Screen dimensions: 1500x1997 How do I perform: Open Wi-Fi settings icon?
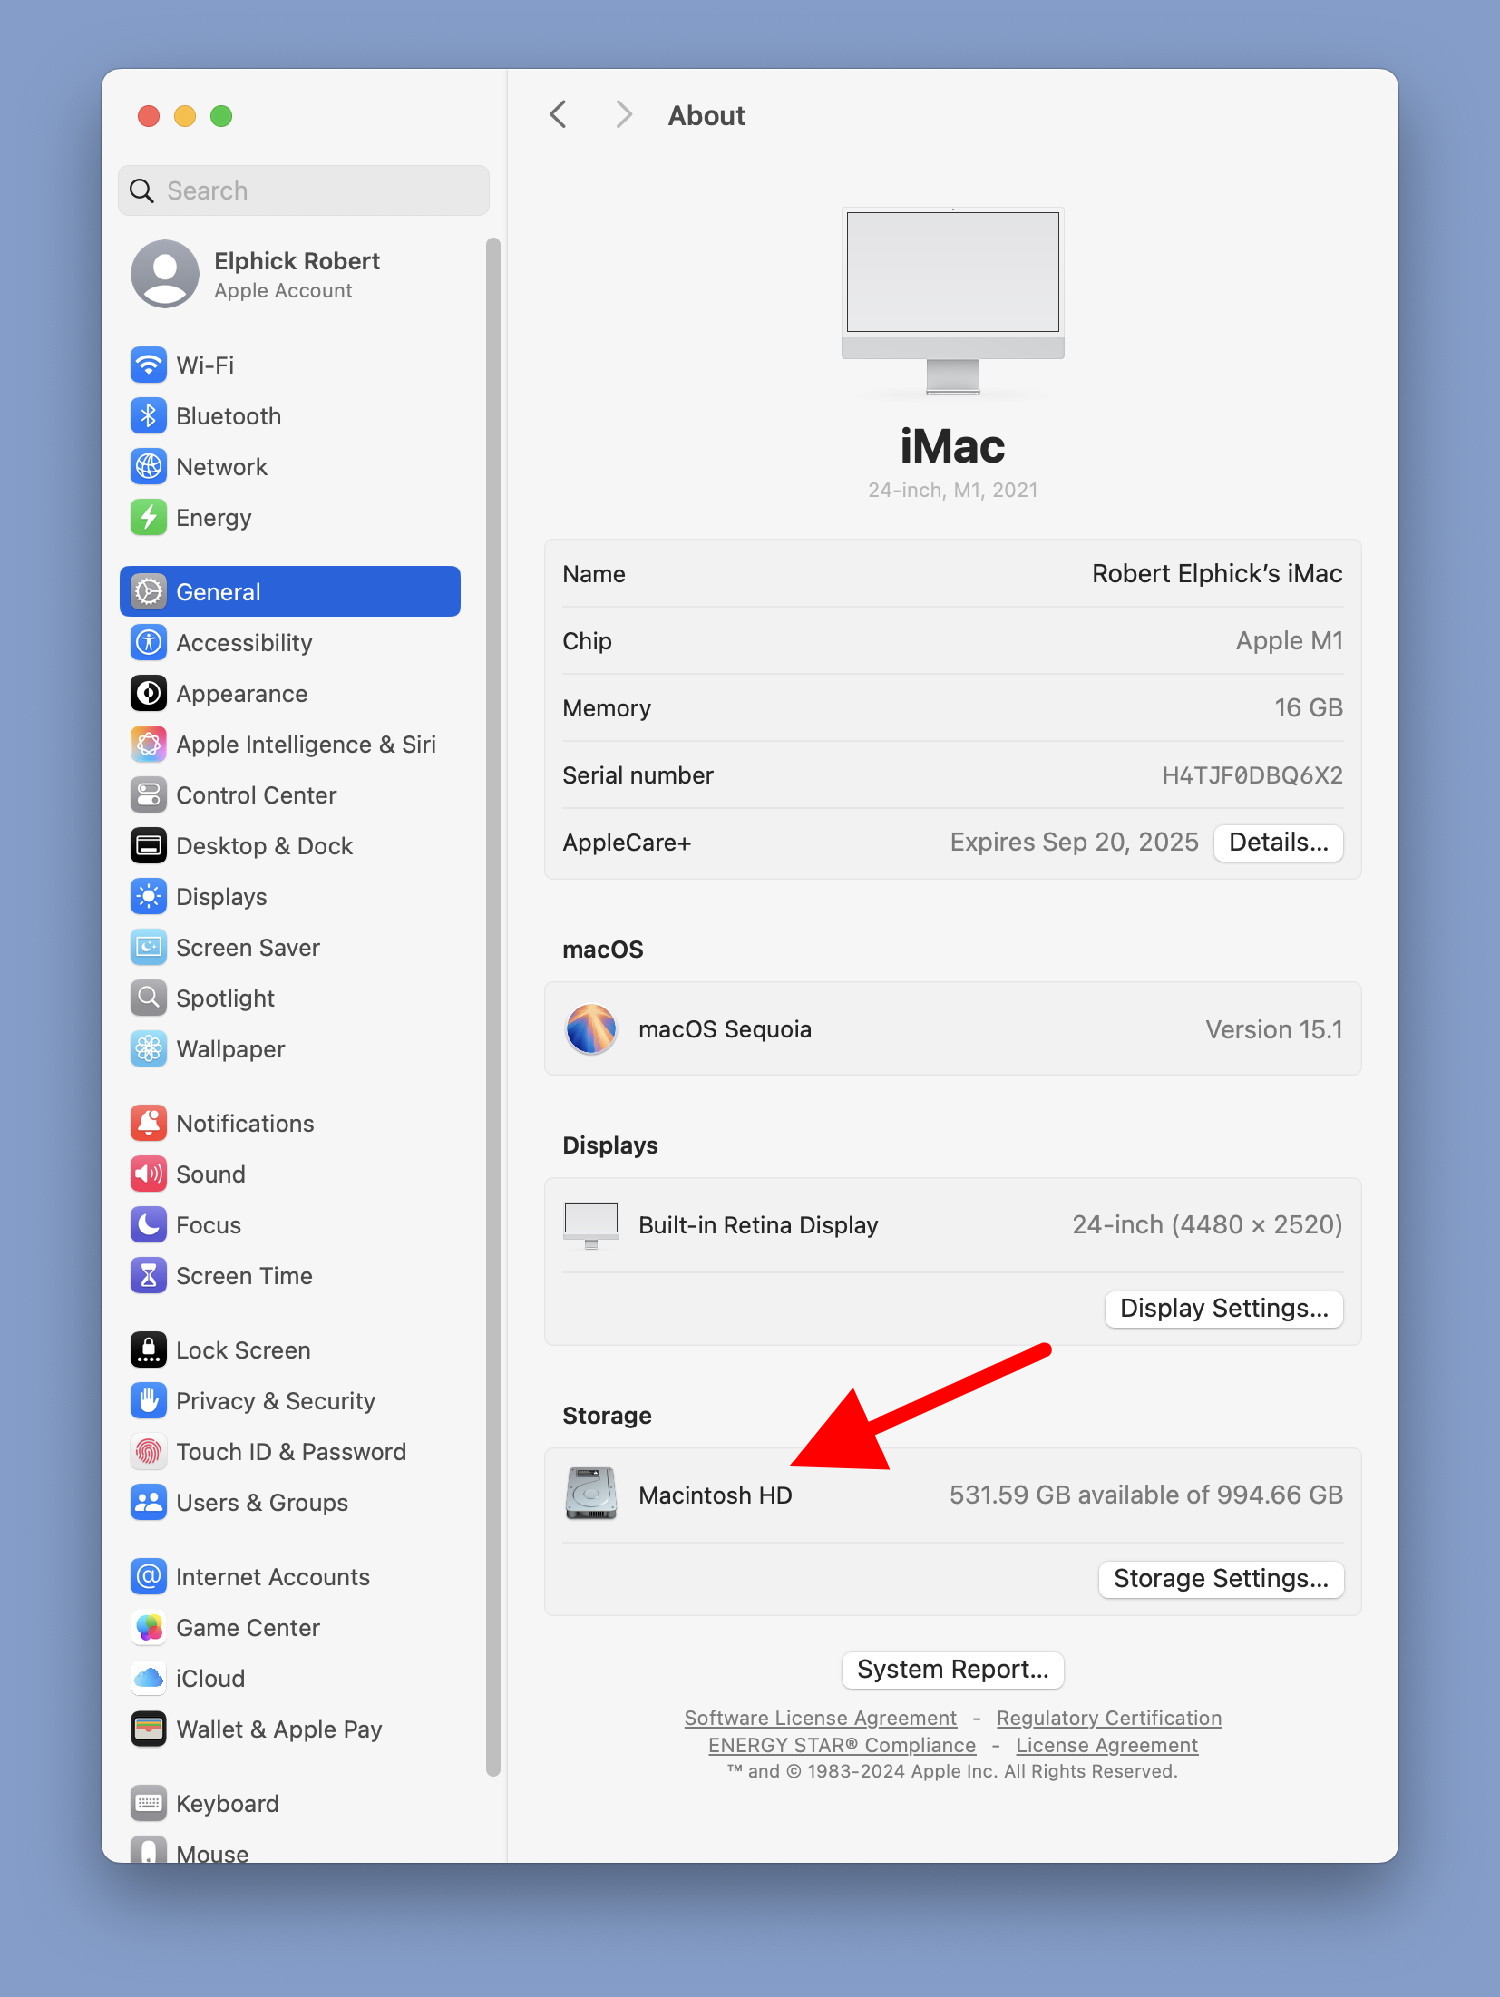[149, 365]
